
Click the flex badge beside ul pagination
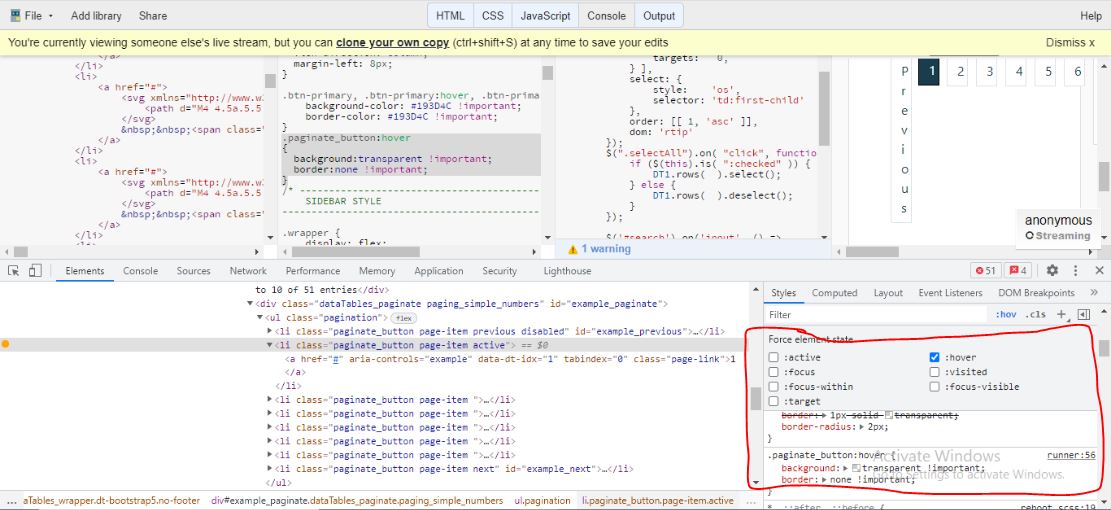pyautogui.click(x=404, y=318)
